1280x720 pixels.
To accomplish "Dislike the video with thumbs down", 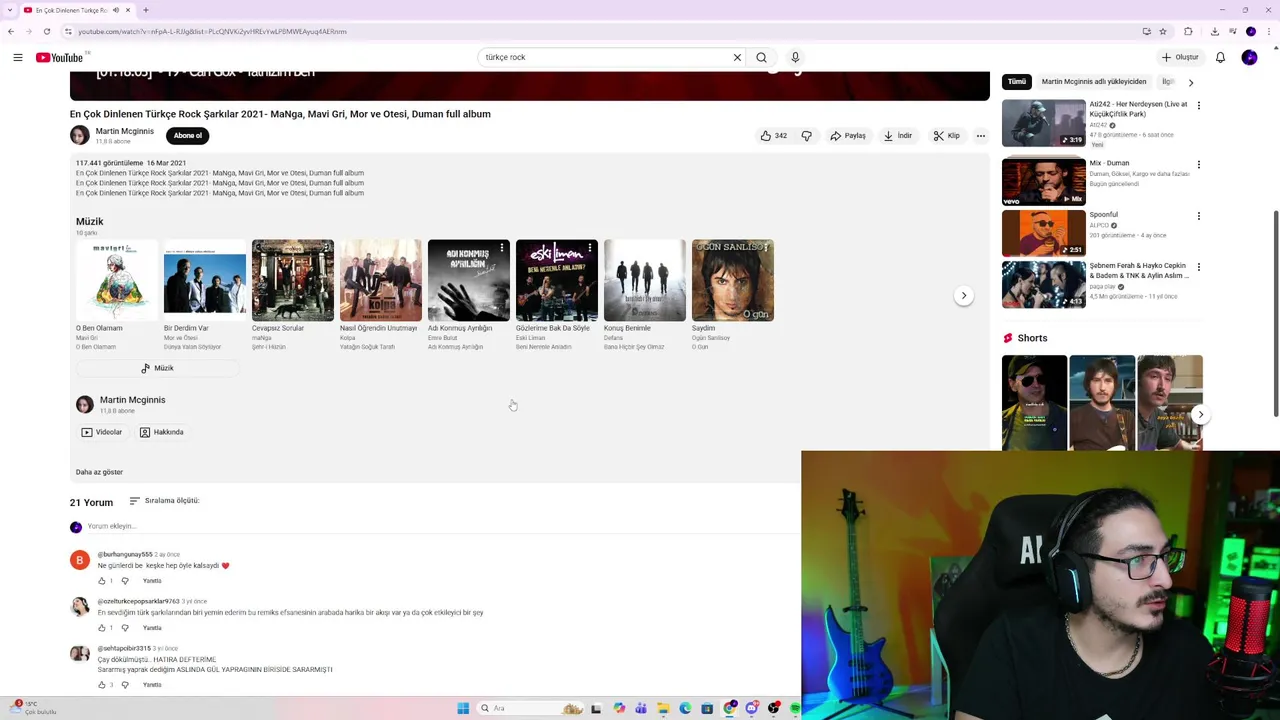I will click(806, 136).
